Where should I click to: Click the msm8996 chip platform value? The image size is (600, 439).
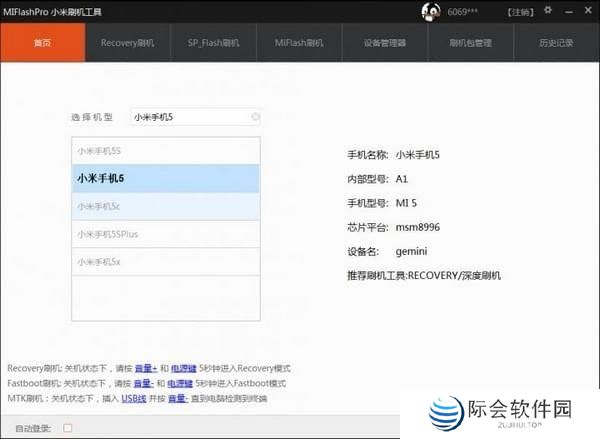418,227
